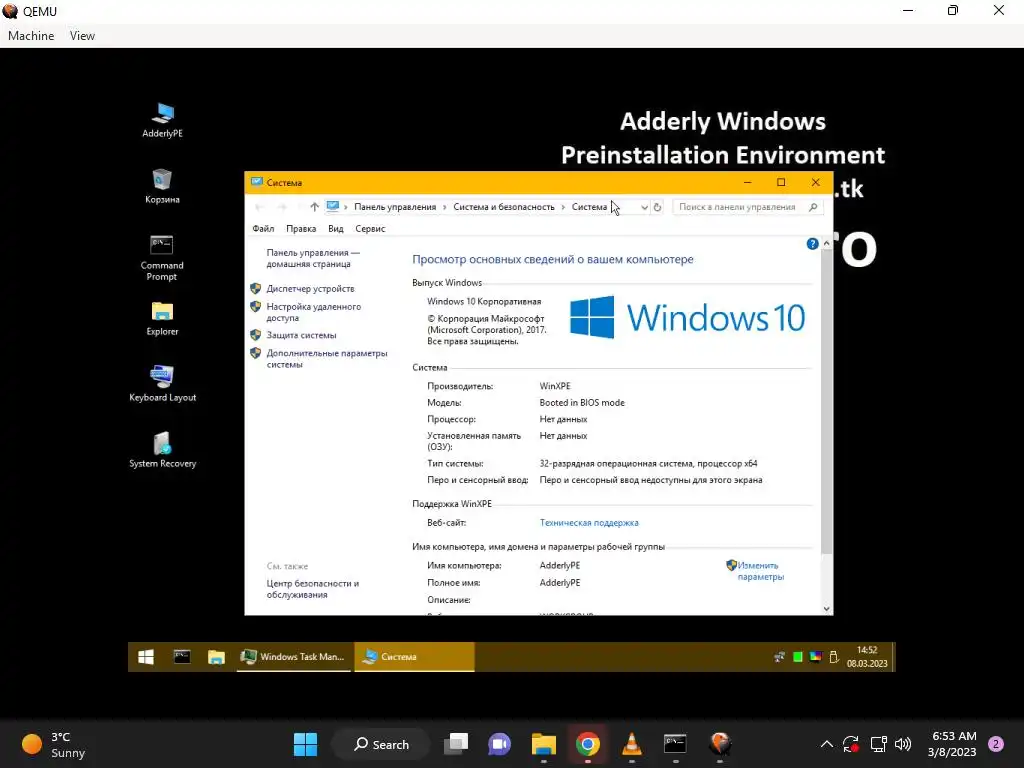Open File Explorer on host taskbar
The width and height of the screenshot is (1024, 768).
543,744
